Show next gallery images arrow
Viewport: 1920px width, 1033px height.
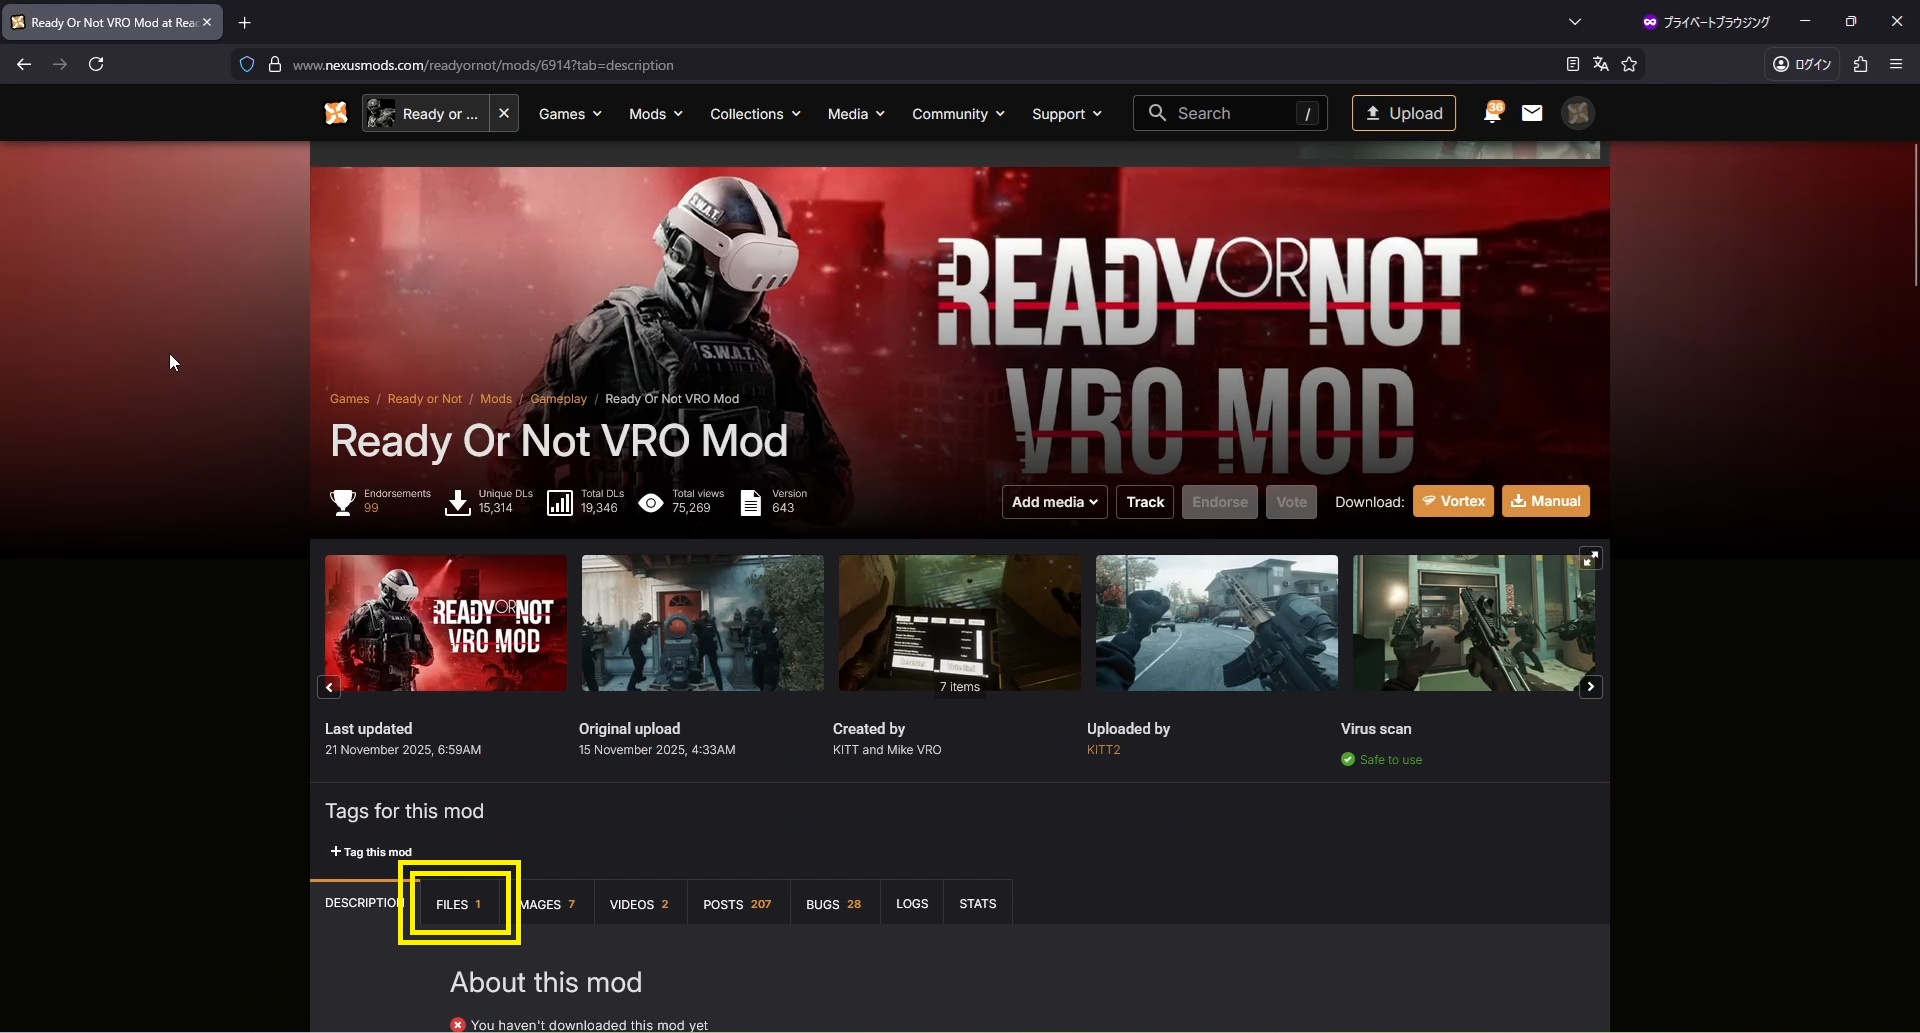1590,687
